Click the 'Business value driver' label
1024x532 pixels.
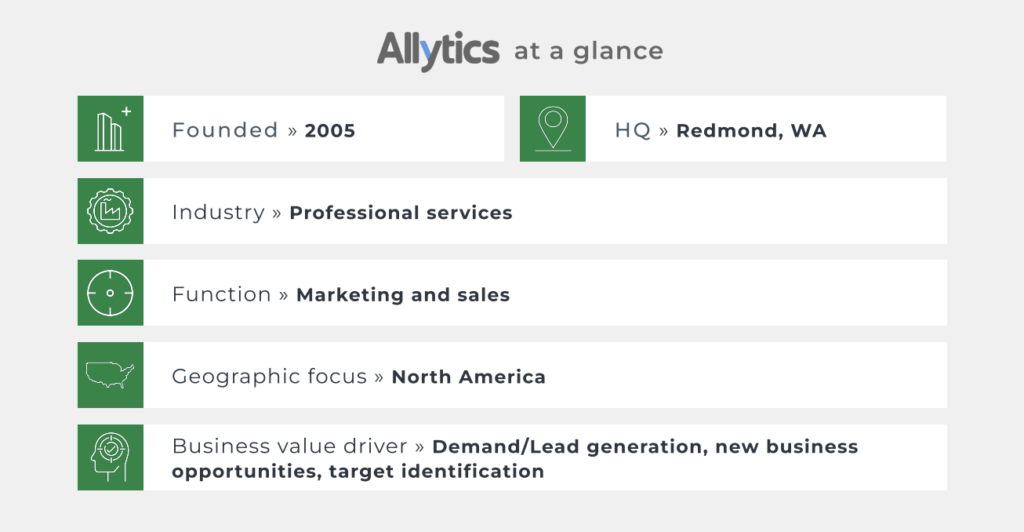pyautogui.click(x=289, y=446)
